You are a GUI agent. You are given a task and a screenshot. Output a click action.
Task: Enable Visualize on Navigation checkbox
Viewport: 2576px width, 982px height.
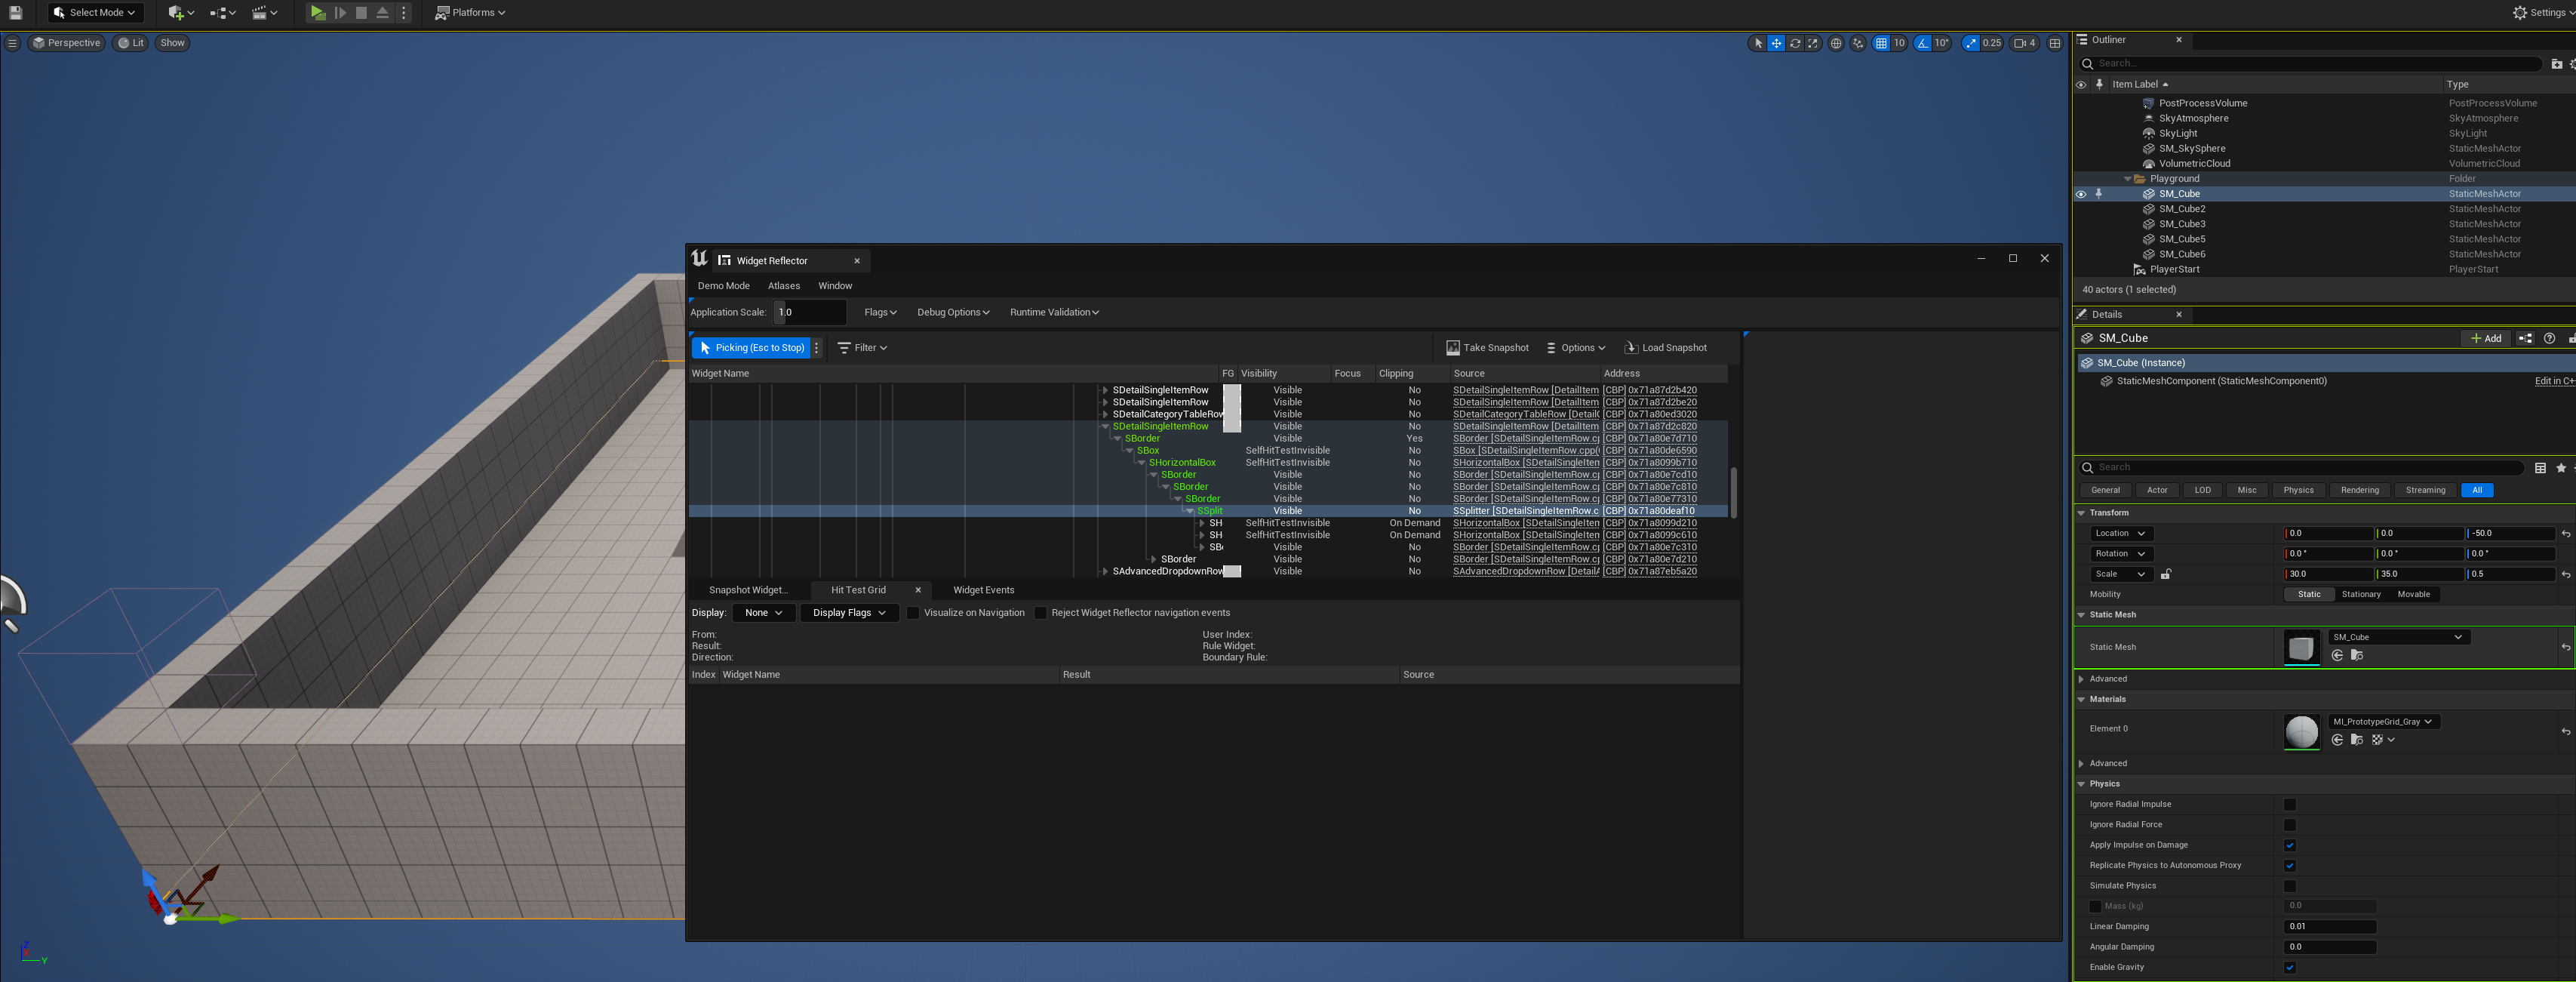coord(913,613)
